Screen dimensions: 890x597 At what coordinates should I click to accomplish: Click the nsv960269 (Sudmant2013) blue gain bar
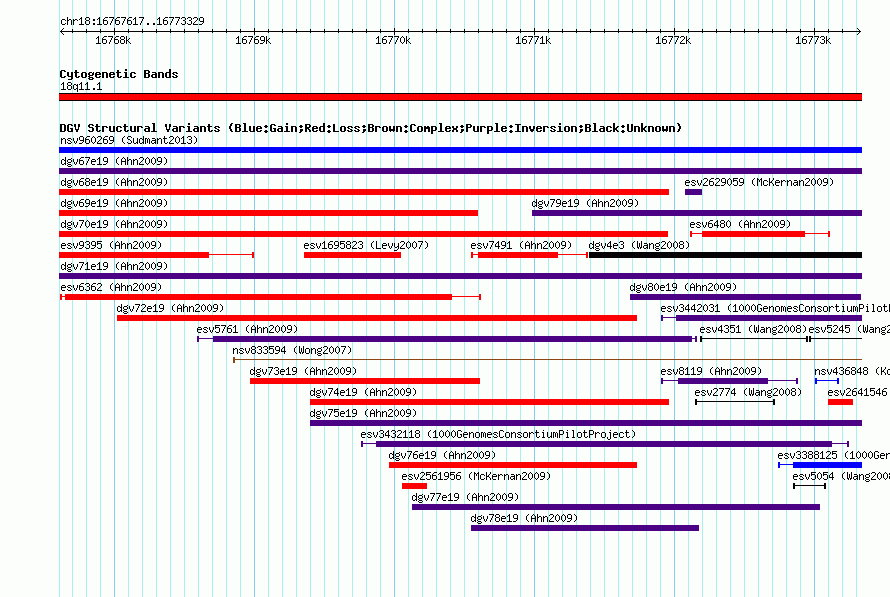click(460, 150)
